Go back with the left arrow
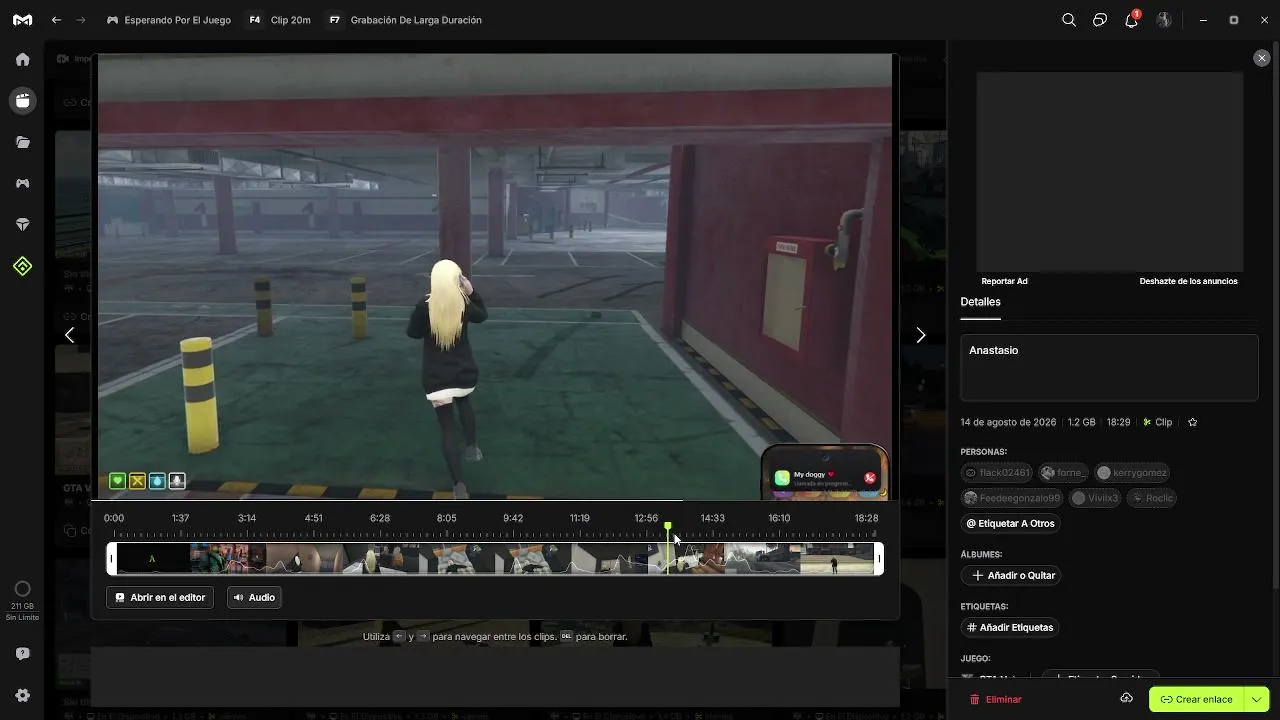The height and width of the screenshot is (720, 1280). pyautogui.click(x=56, y=20)
